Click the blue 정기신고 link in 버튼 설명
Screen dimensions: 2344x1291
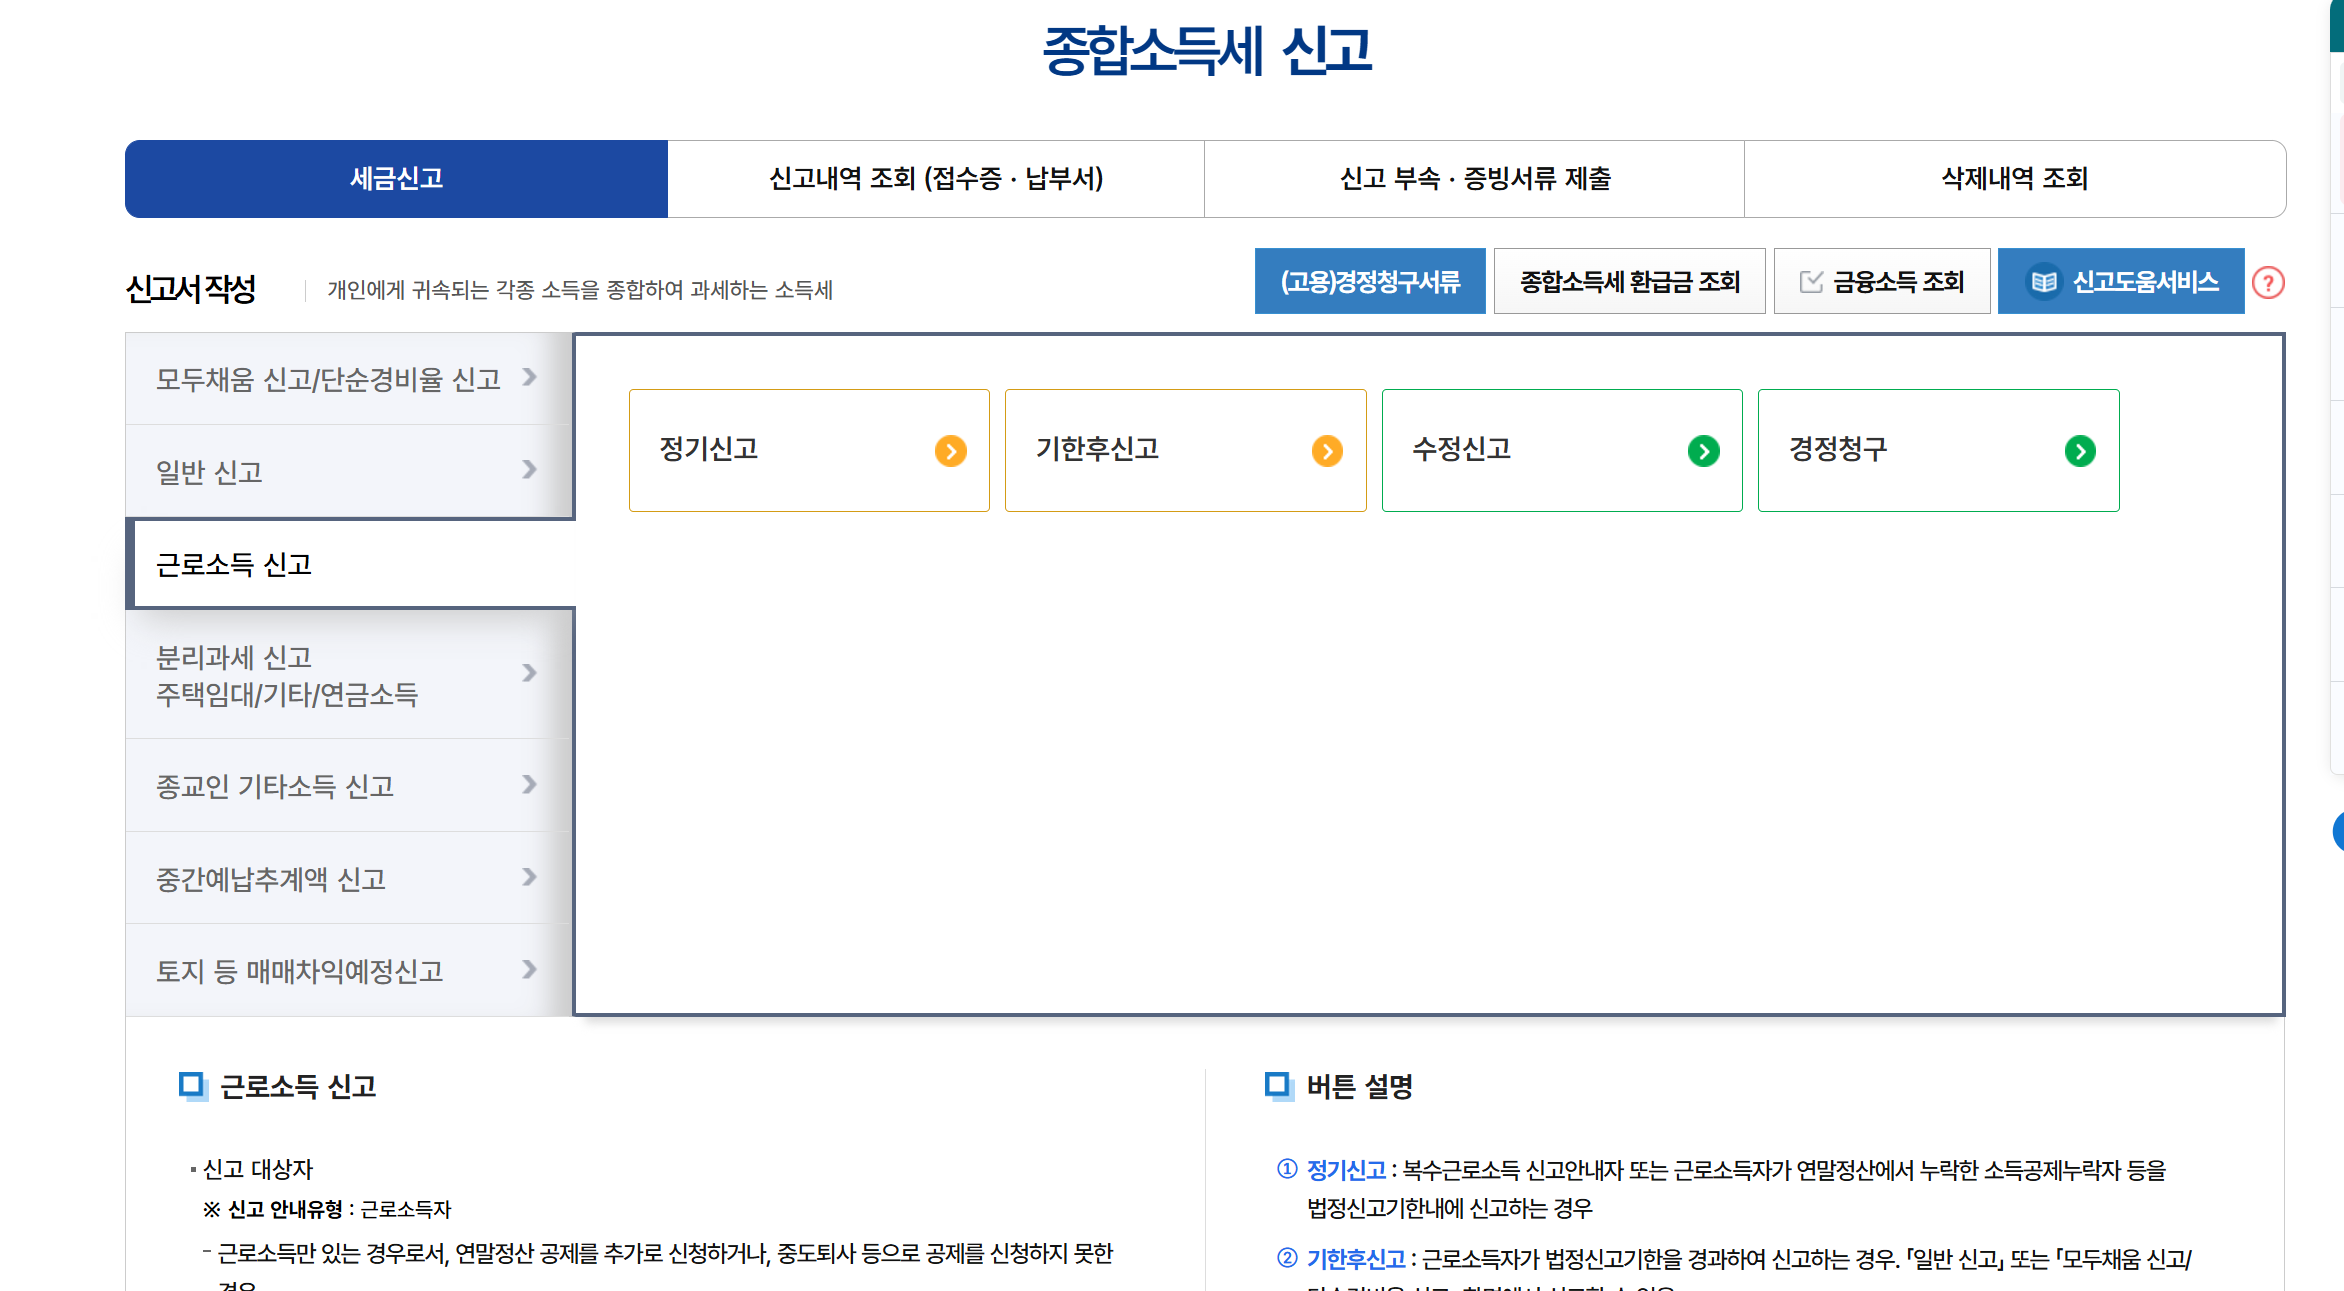tap(1345, 1170)
